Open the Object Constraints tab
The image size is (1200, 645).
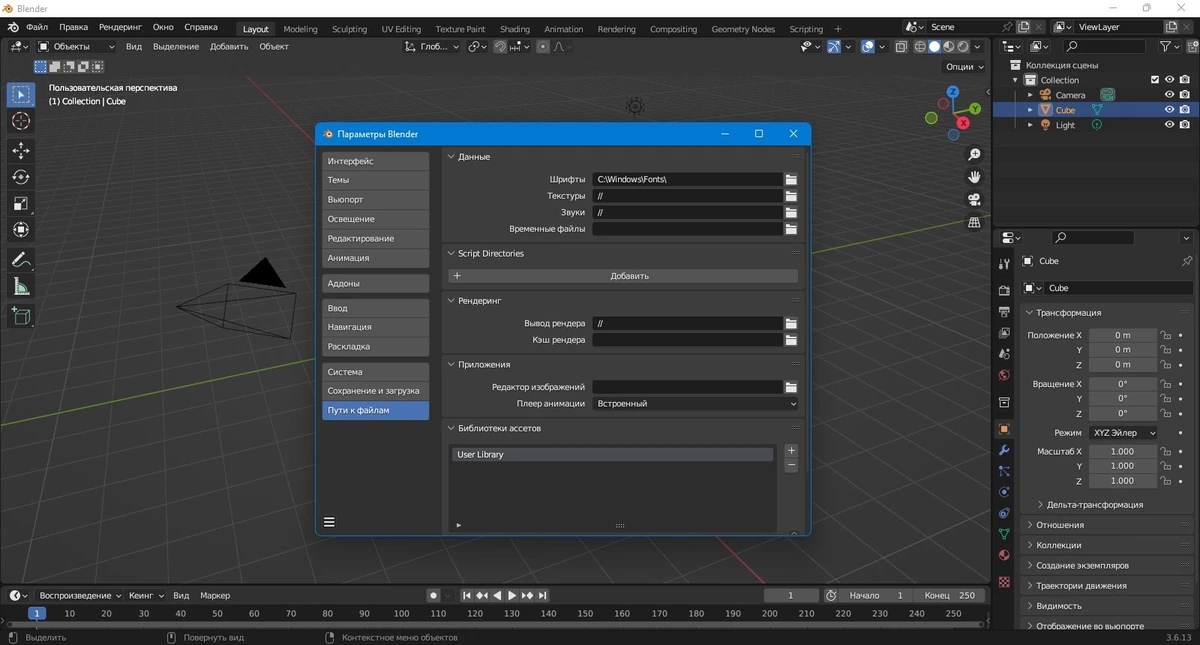click(x=1004, y=513)
